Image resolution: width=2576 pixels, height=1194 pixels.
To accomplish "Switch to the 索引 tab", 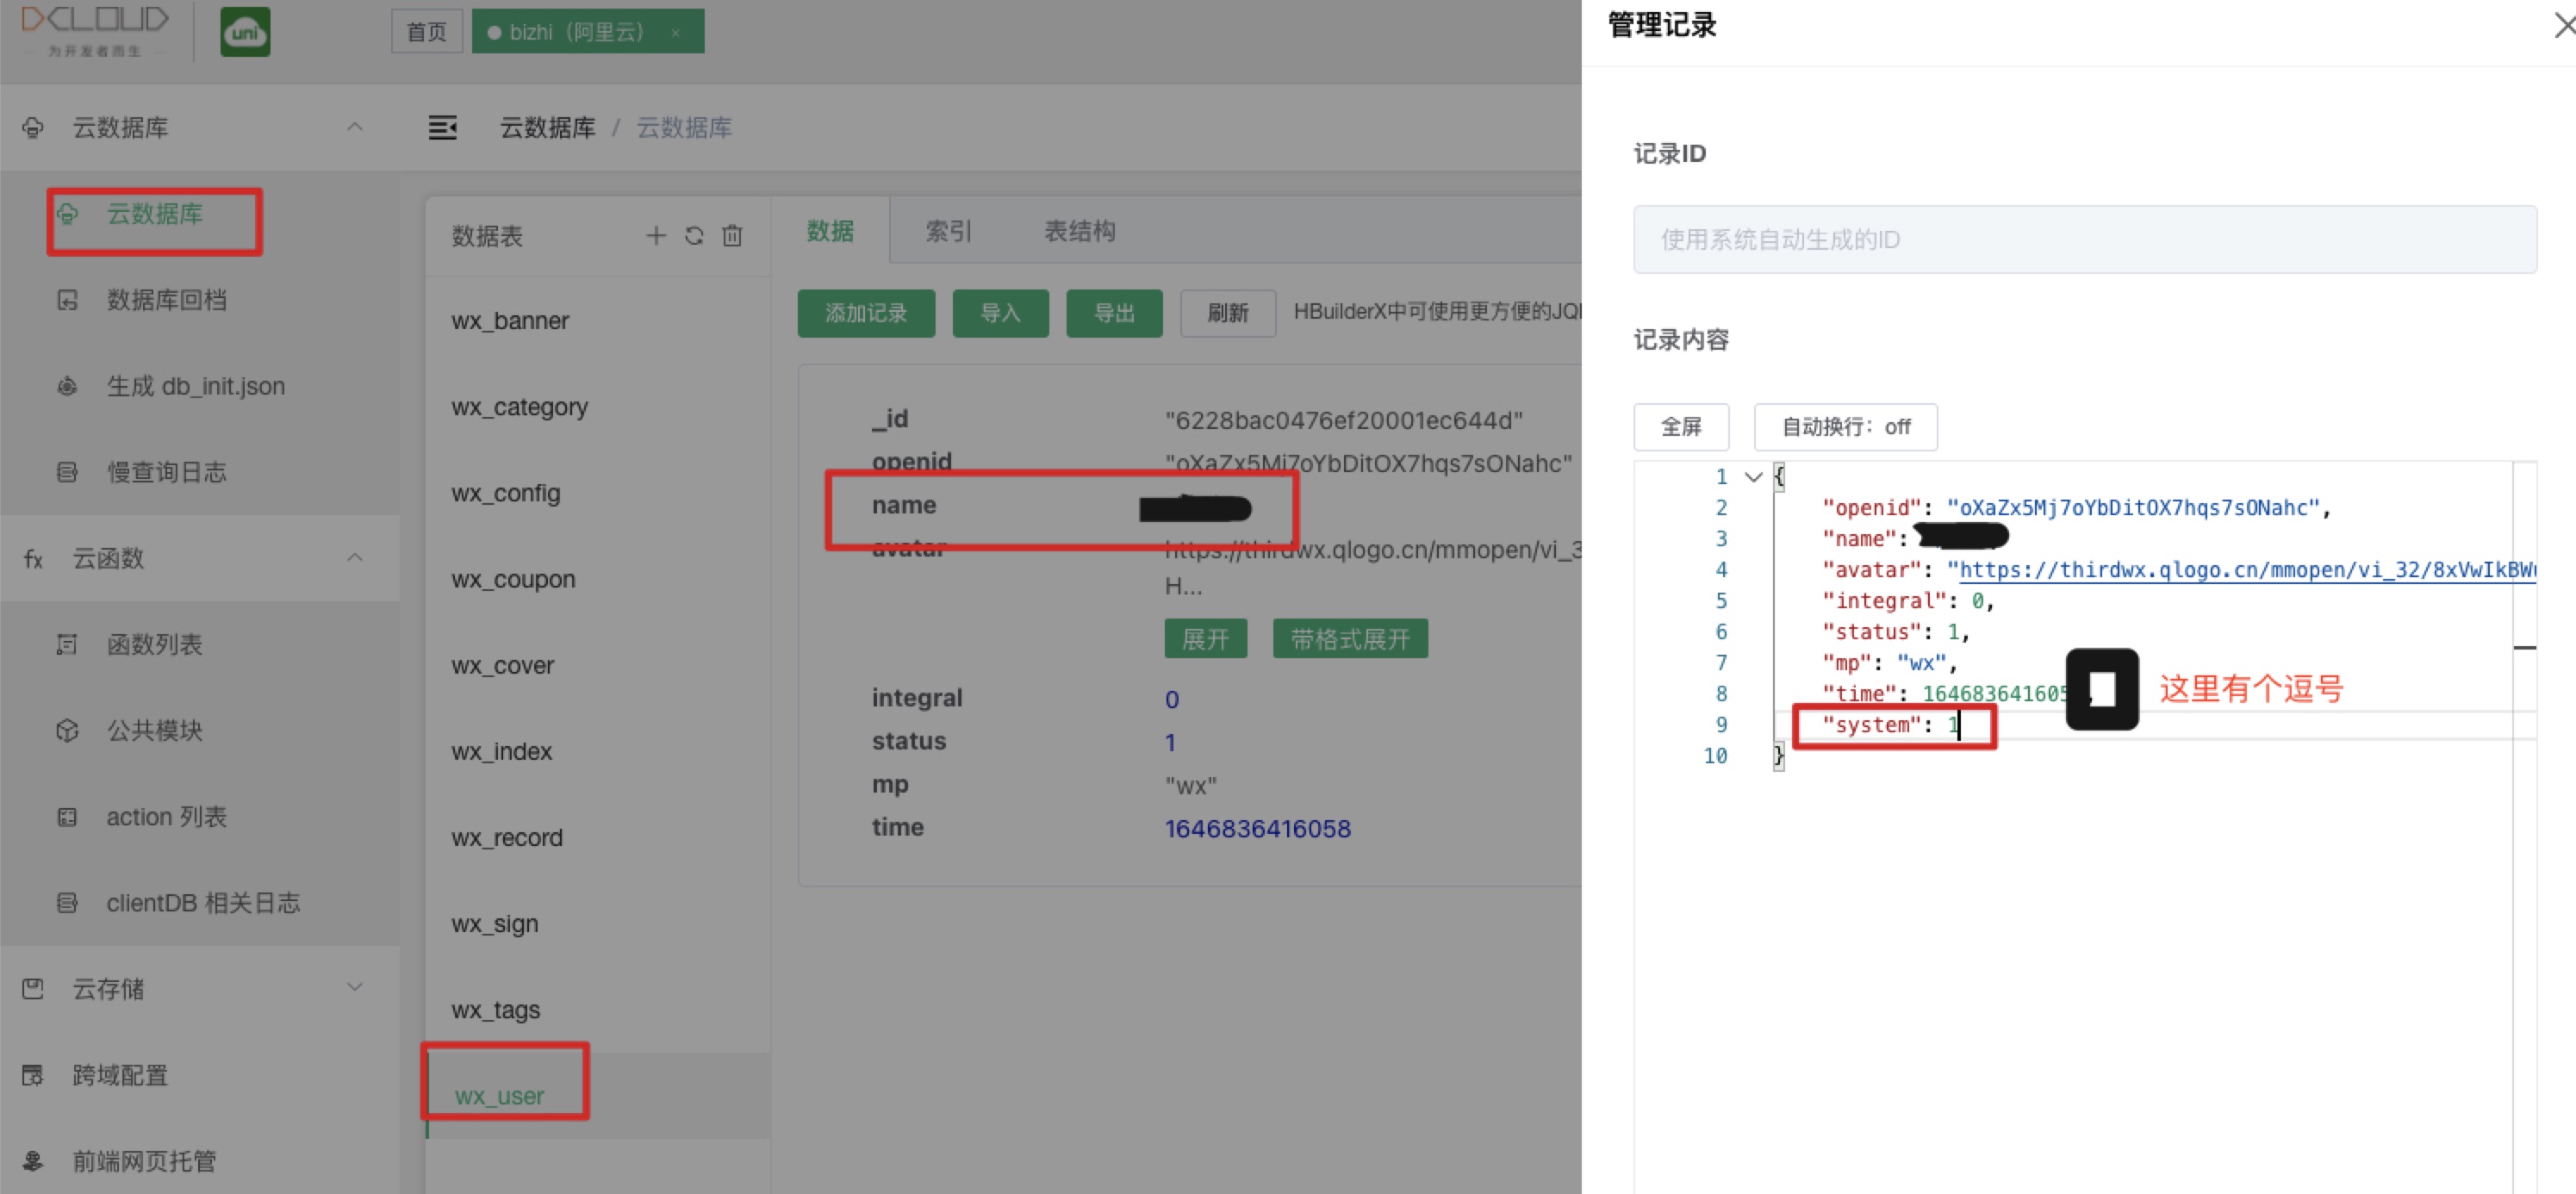I will click(x=946, y=231).
